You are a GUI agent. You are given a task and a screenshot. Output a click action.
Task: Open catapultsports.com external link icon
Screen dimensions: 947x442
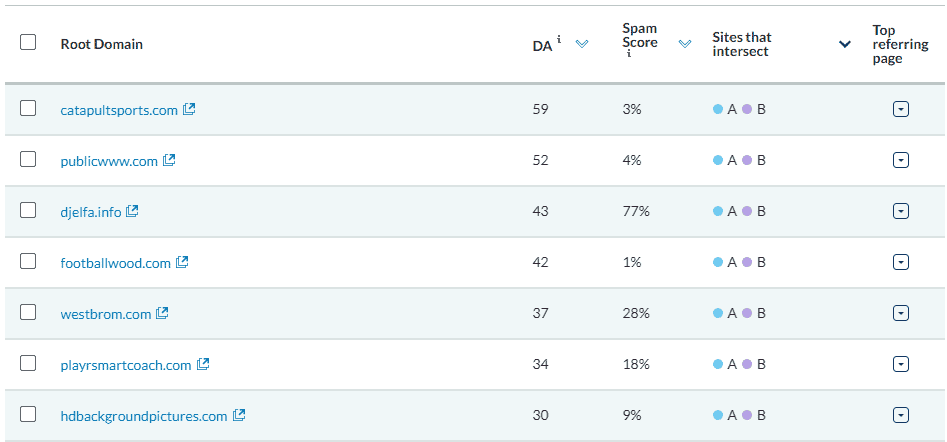[x=189, y=109]
